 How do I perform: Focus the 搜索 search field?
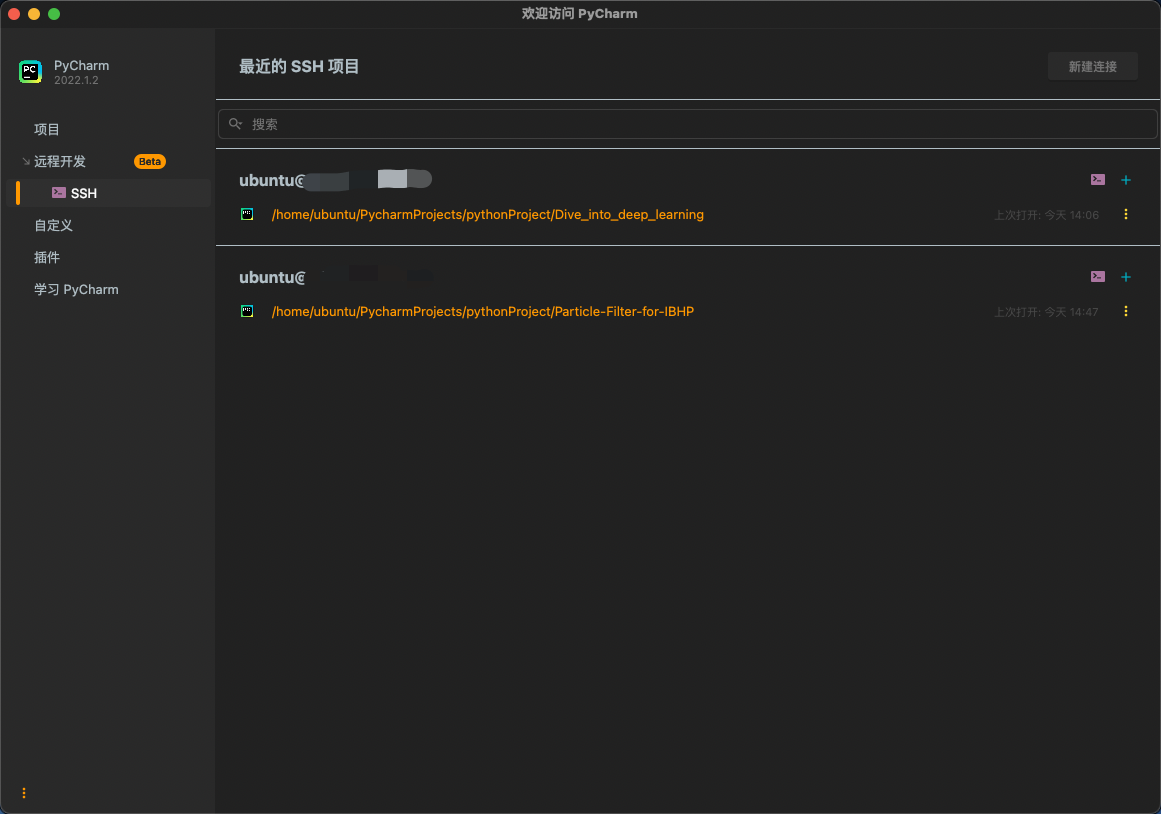coord(687,124)
